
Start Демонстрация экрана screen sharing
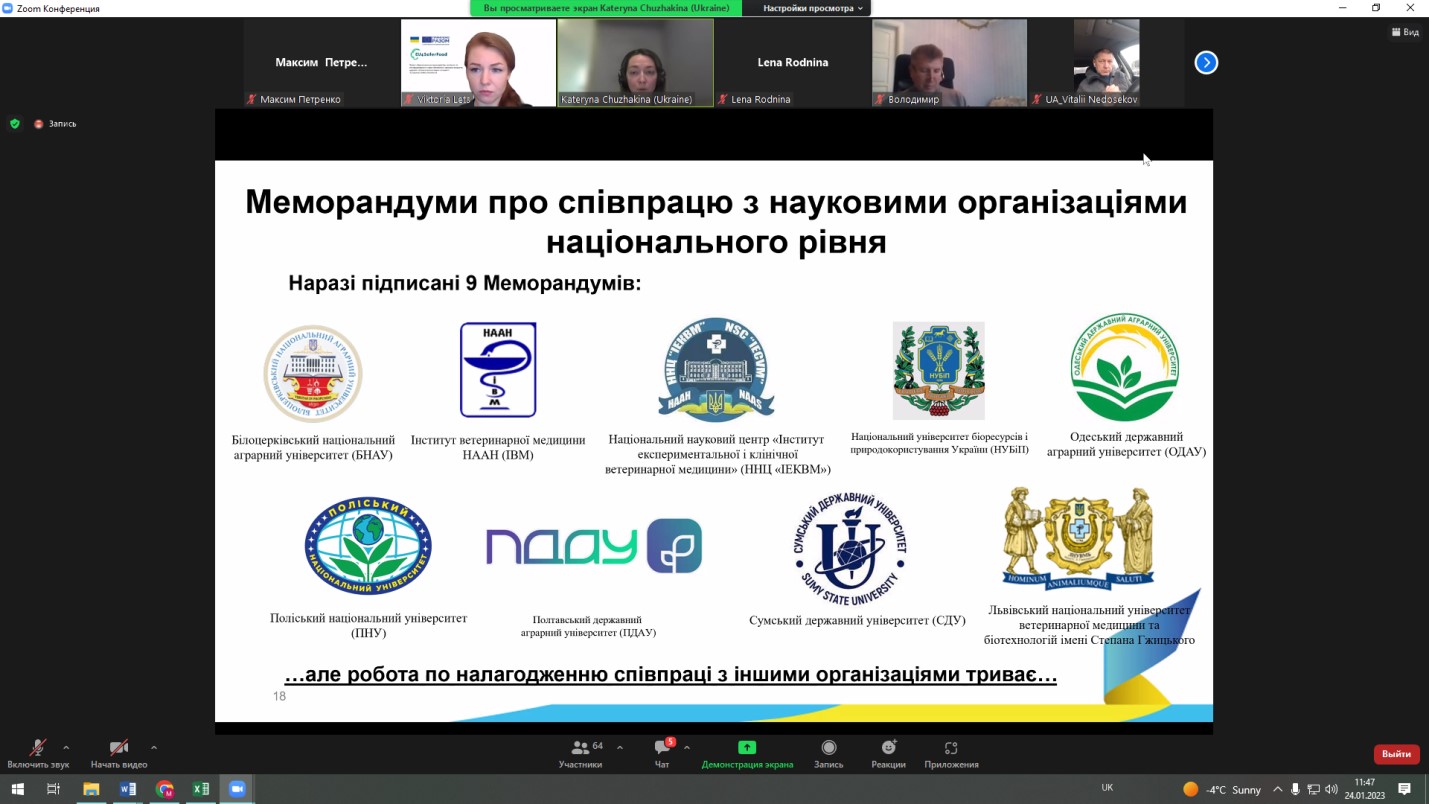[x=747, y=754]
